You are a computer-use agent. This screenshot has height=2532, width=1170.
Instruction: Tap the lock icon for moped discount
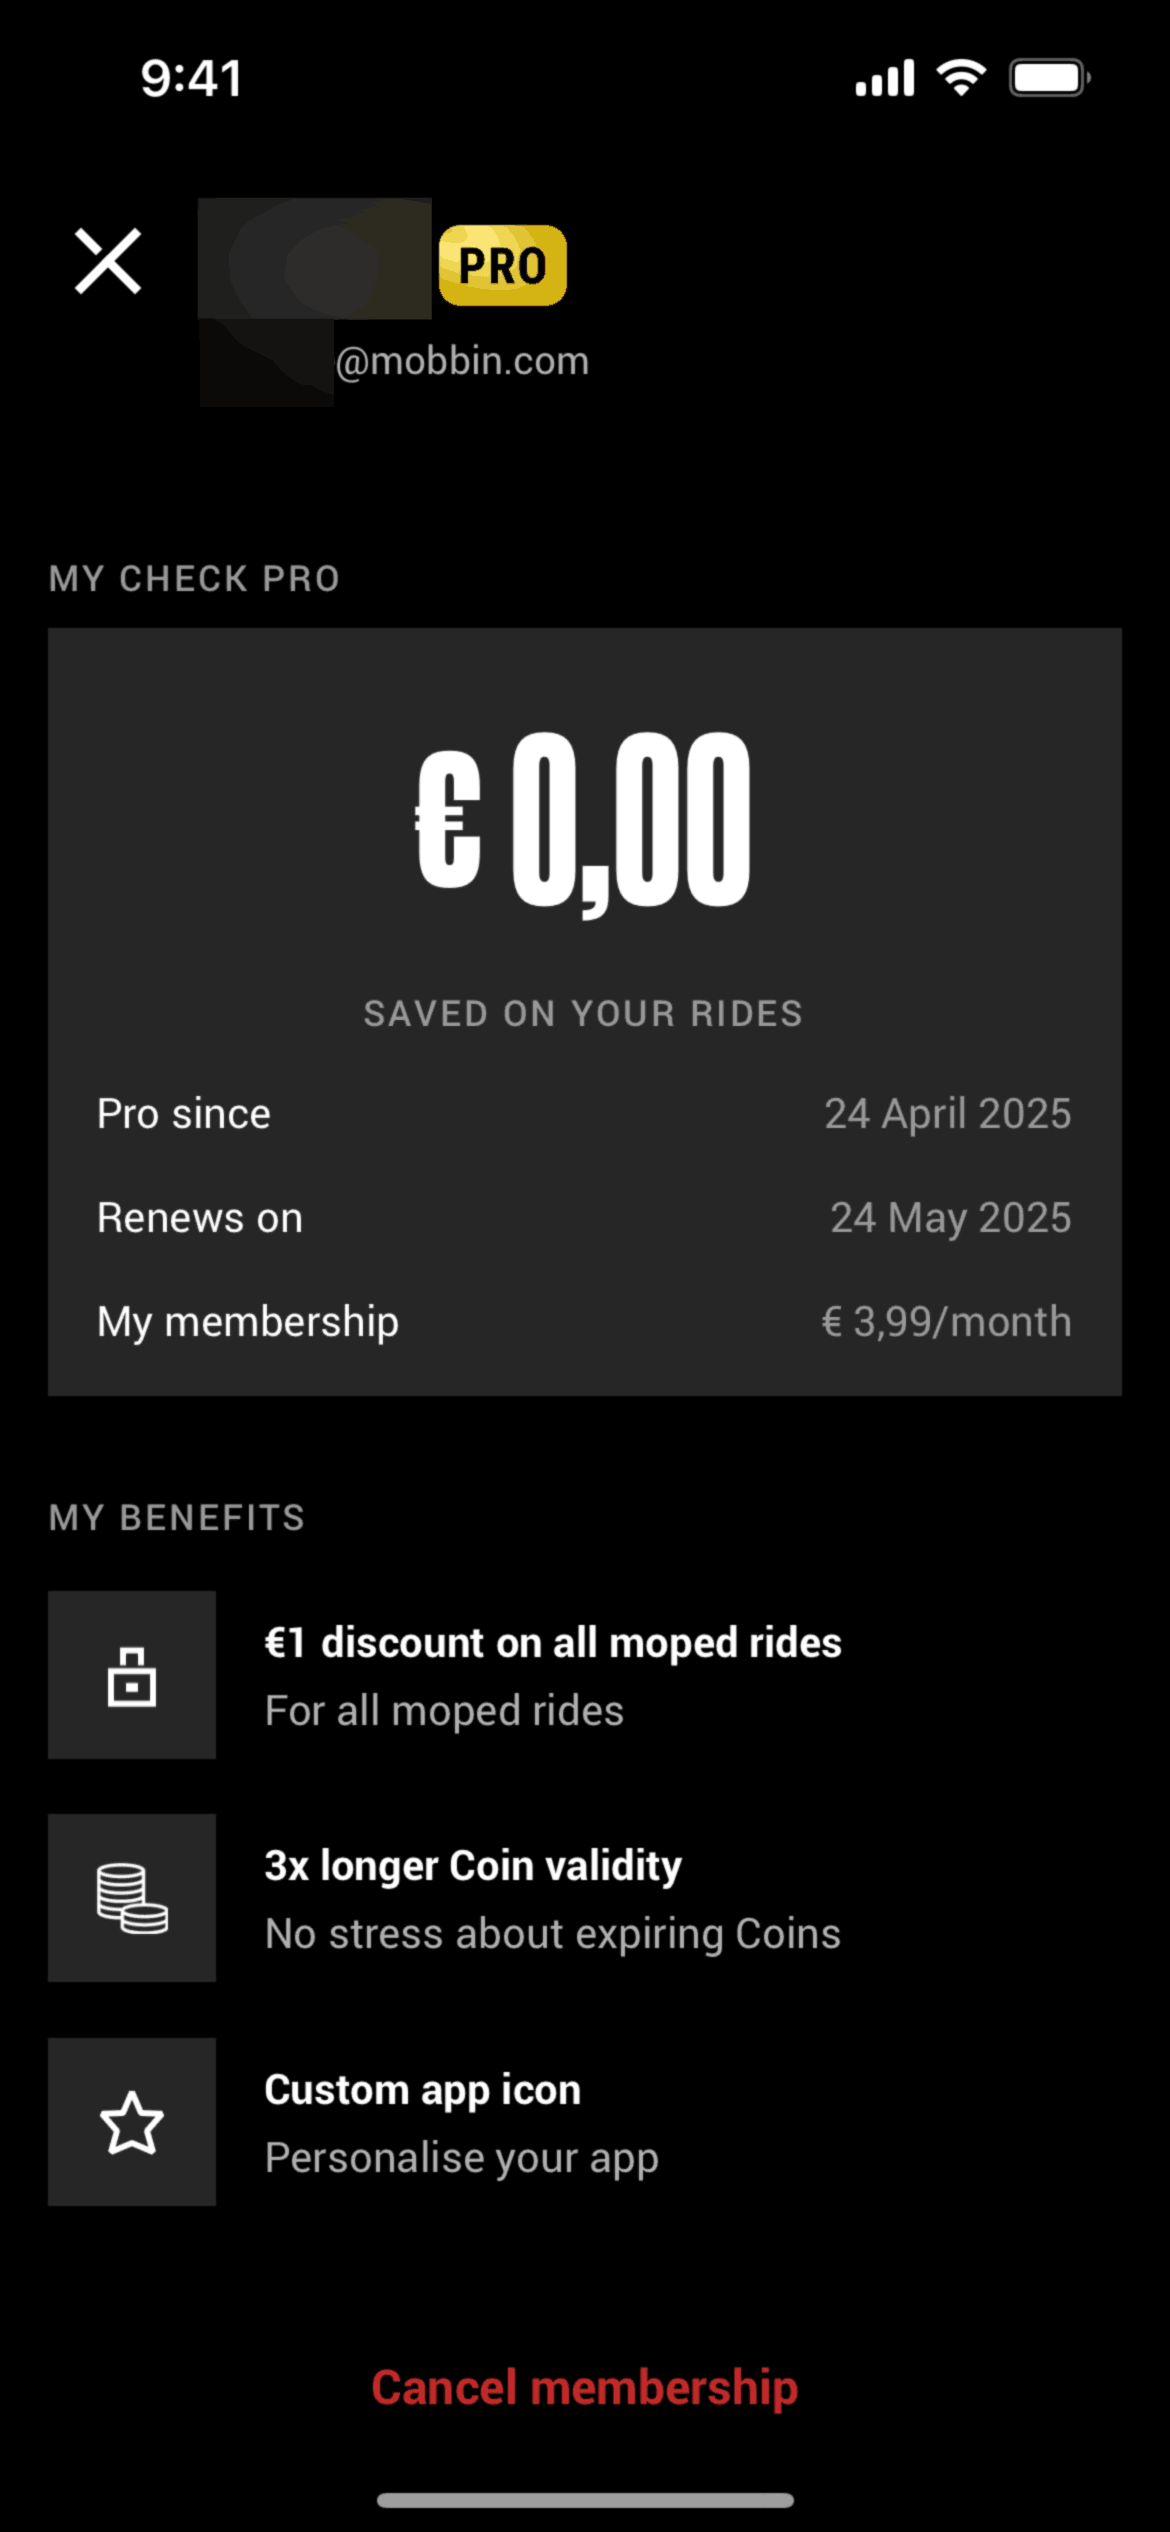coord(132,1675)
